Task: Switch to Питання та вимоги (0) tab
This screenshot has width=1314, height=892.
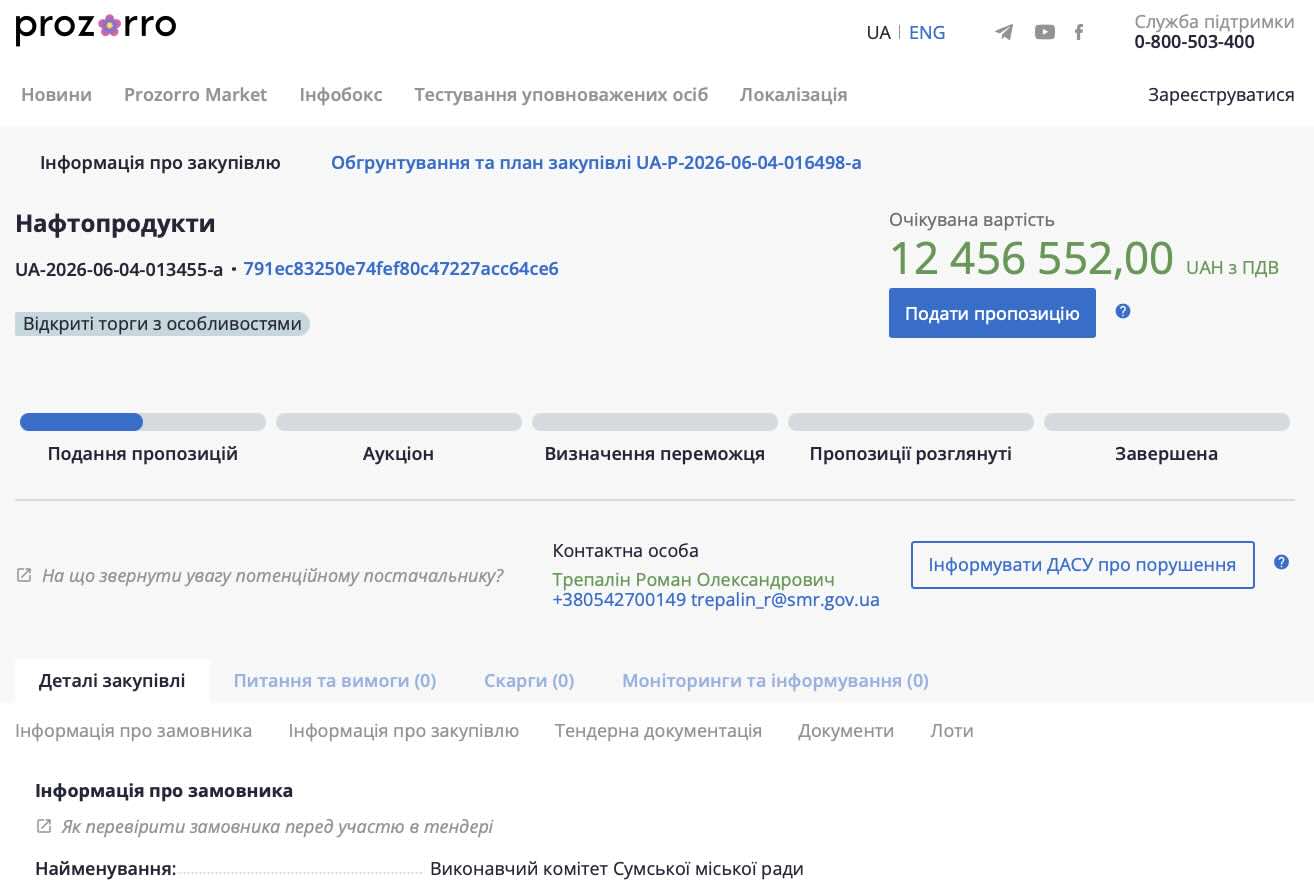Action: (335, 681)
